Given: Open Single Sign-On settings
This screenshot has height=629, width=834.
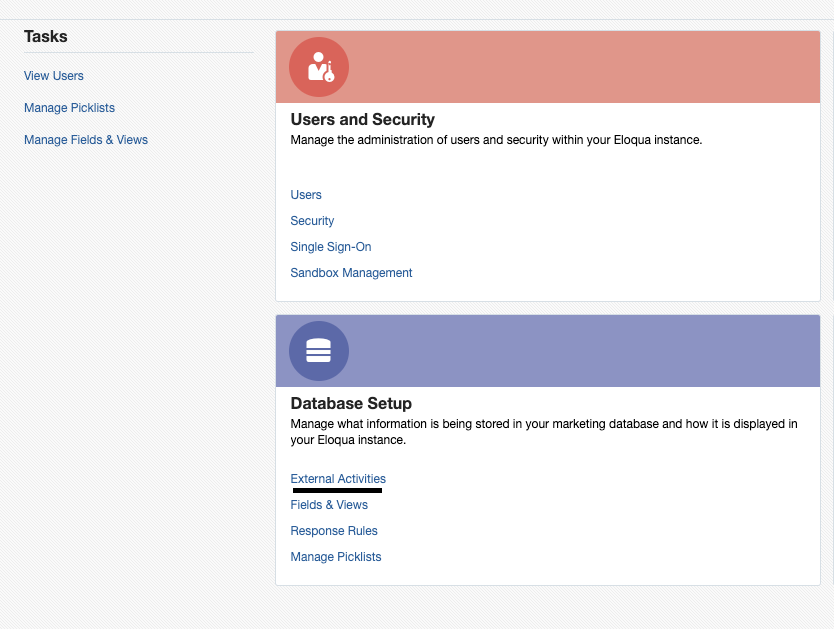Looking at the screenshot, I should click(x=331, y=247).
